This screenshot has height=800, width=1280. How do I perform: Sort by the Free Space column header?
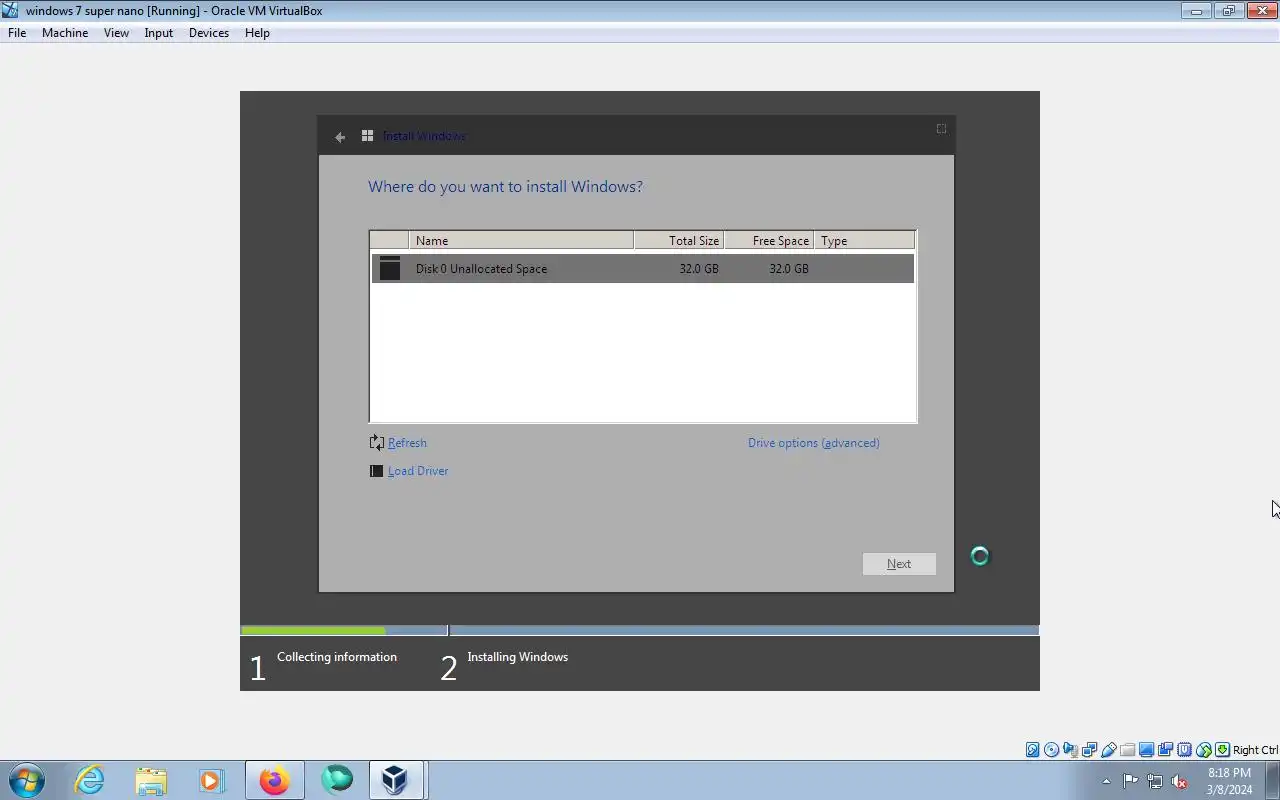click(769, 241)
